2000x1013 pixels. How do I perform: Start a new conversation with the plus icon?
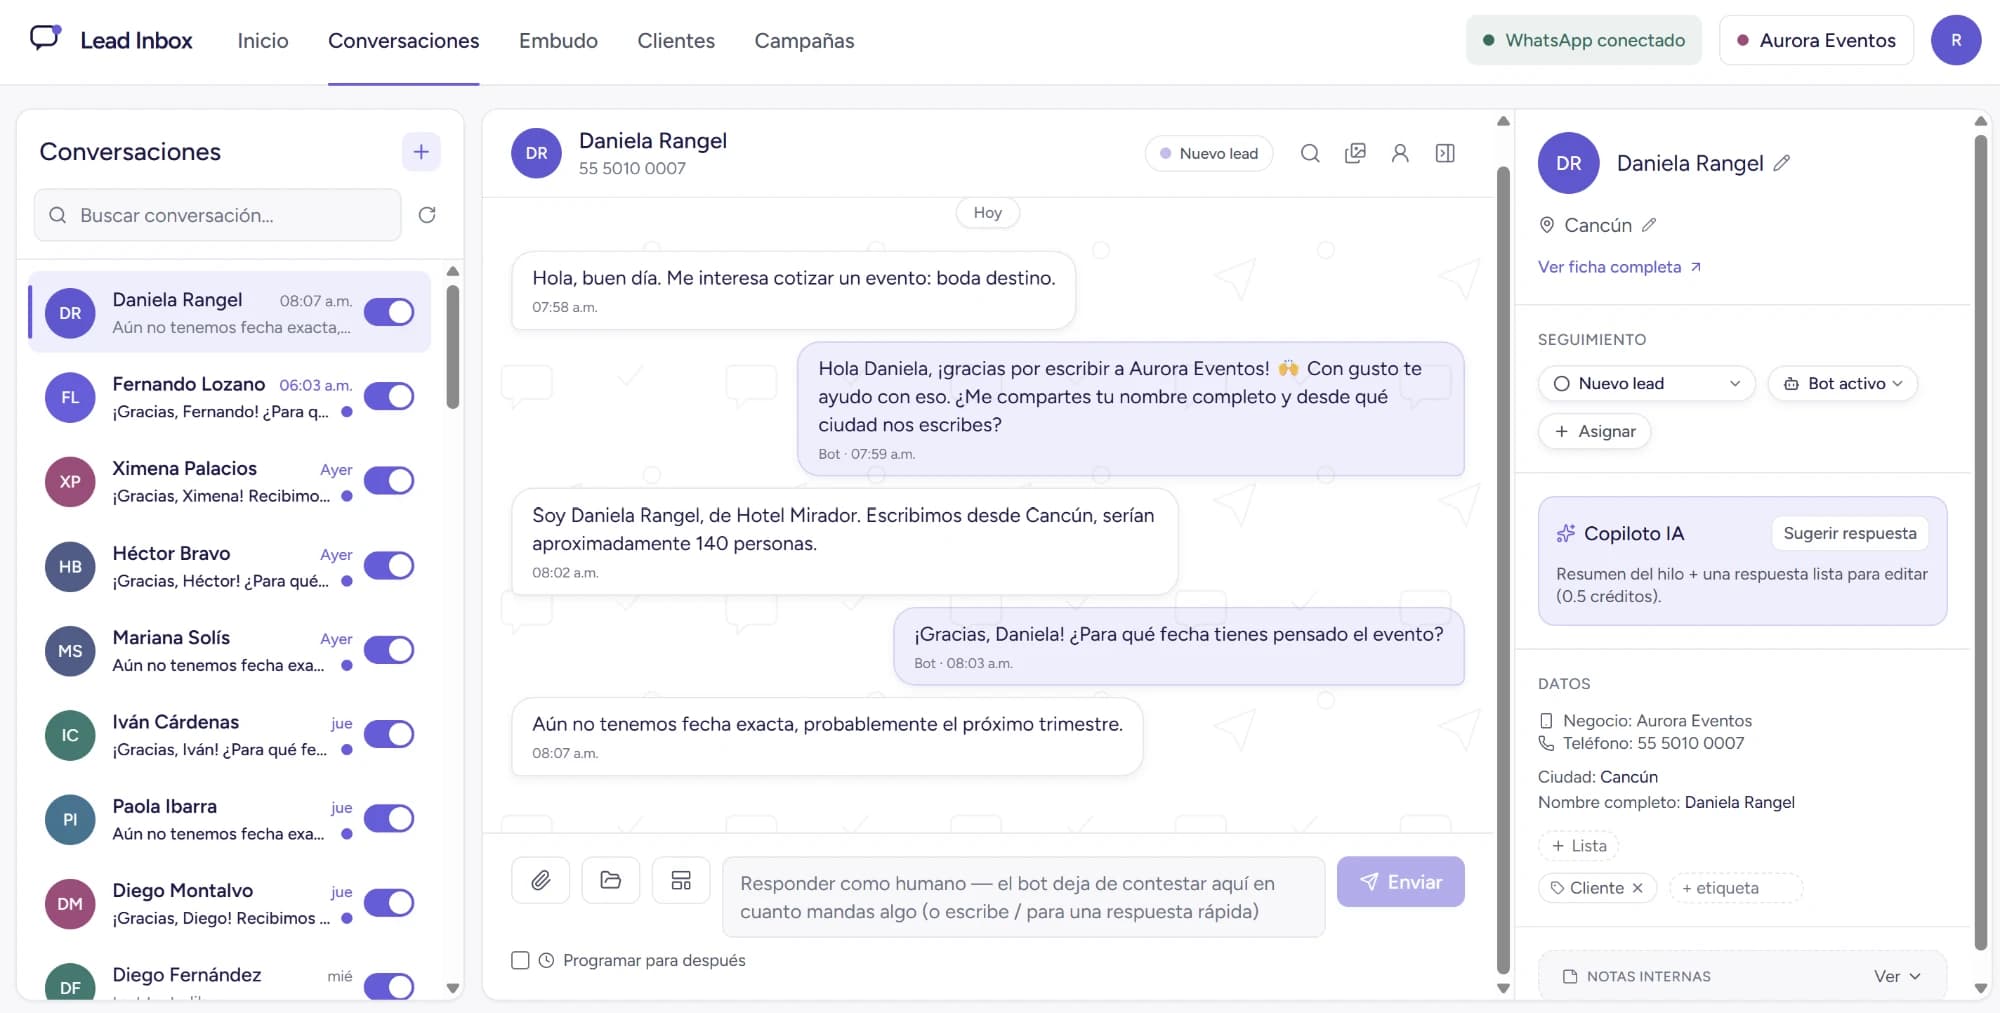421,152
